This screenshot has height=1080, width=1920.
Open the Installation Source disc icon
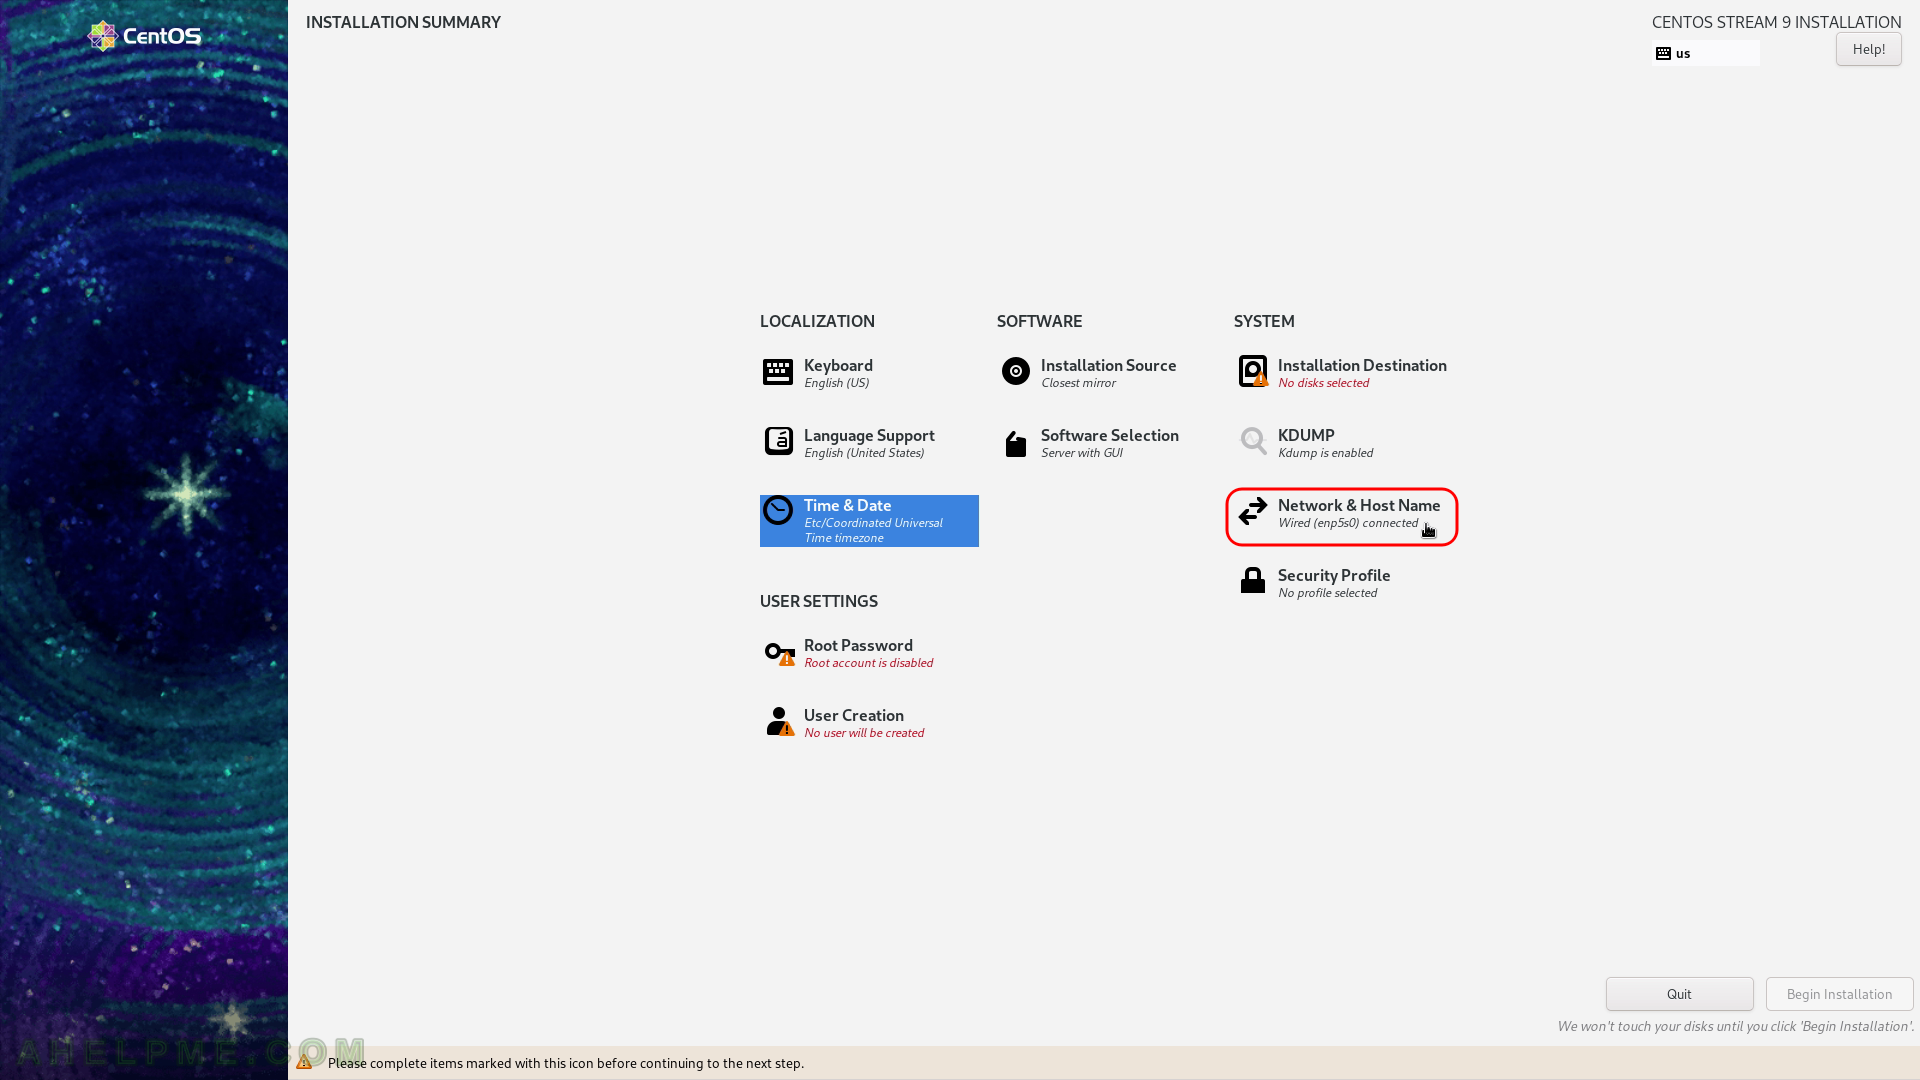coord(1016,371)
